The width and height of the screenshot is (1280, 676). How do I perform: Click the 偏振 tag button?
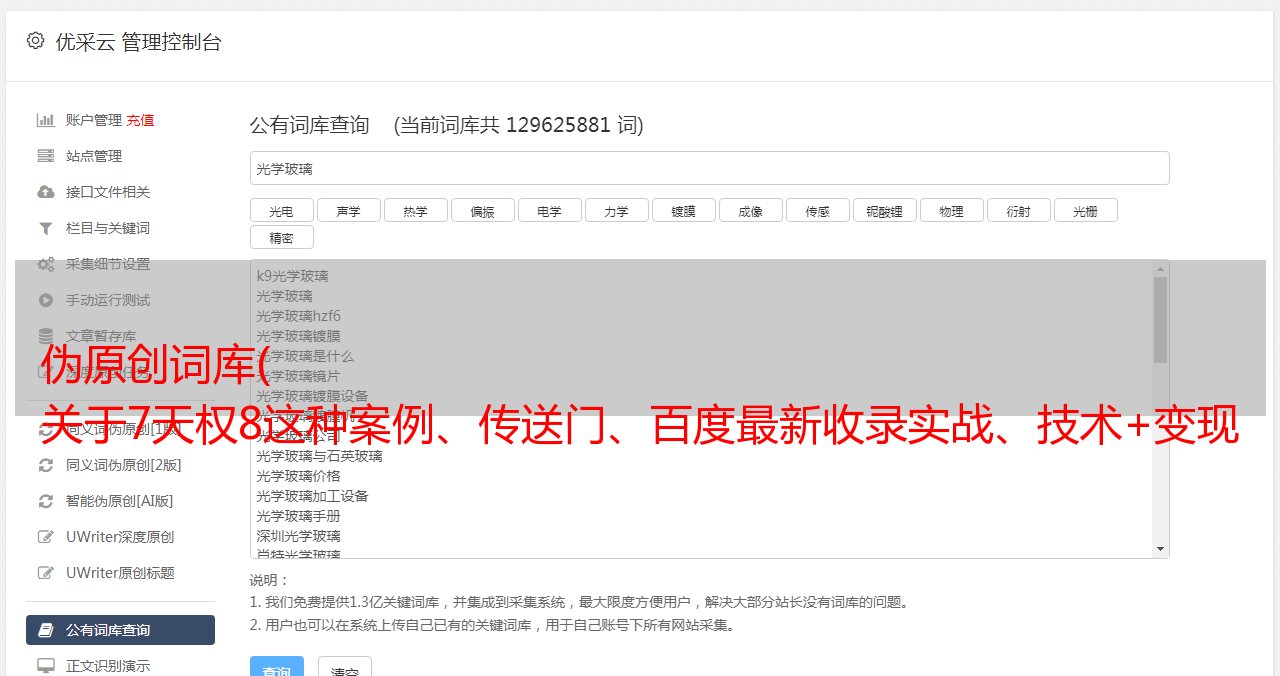point(482,210)
